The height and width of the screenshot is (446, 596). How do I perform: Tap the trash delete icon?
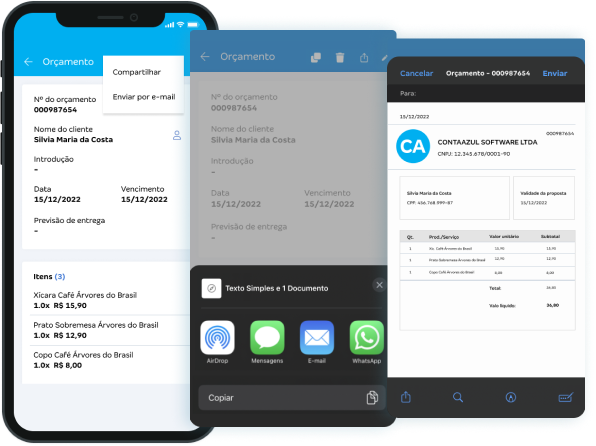(340, 57)
